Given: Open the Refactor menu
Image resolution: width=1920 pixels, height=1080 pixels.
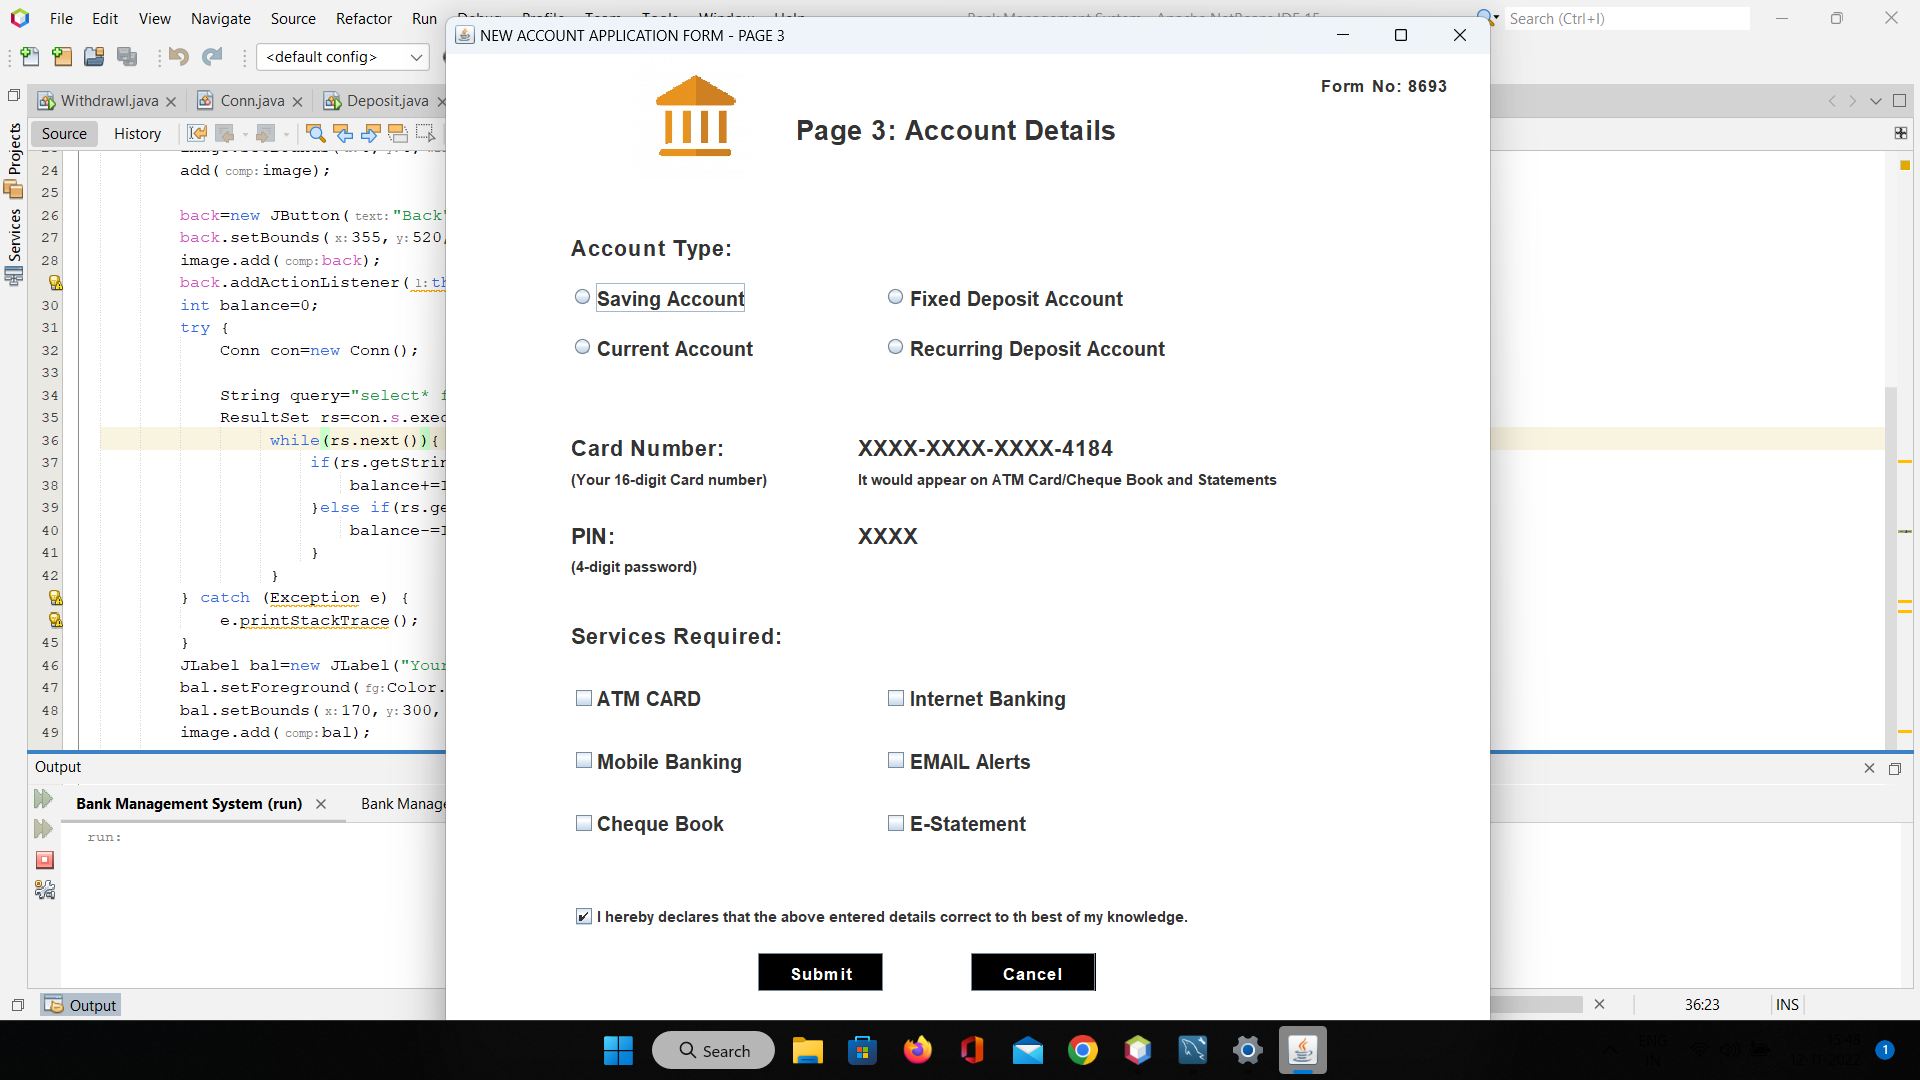Looking at the screenshot, I should (x=363, y=18).
